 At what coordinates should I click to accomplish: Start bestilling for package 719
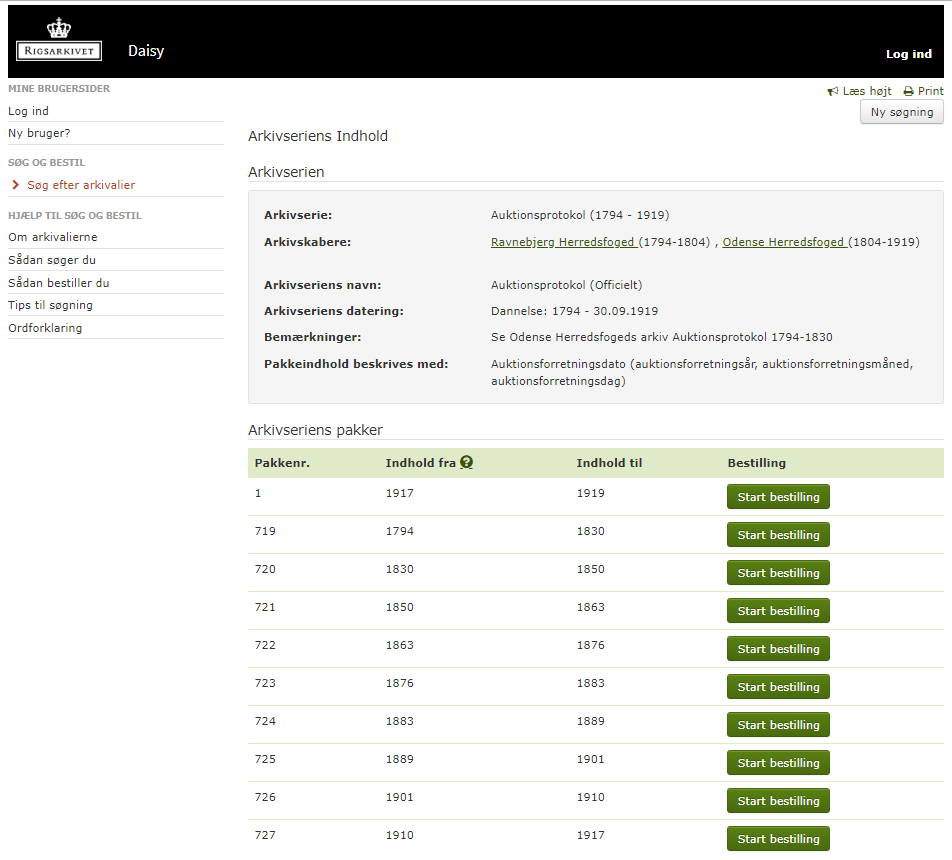point(778,535)
